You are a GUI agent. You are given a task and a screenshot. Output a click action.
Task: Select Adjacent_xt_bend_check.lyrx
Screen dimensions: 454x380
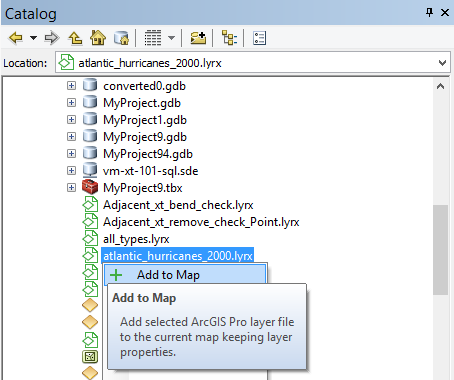[x=178, y=205]
